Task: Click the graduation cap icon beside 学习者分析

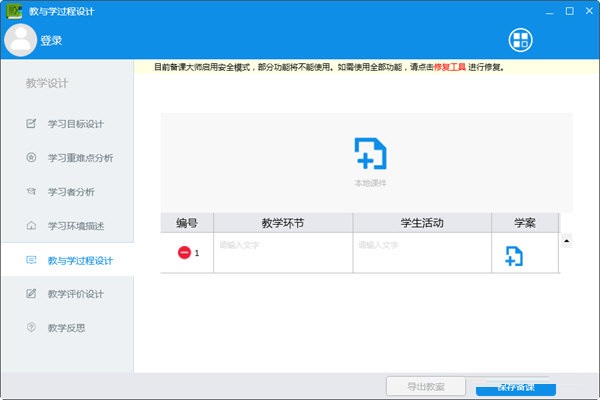Action: 31,191
